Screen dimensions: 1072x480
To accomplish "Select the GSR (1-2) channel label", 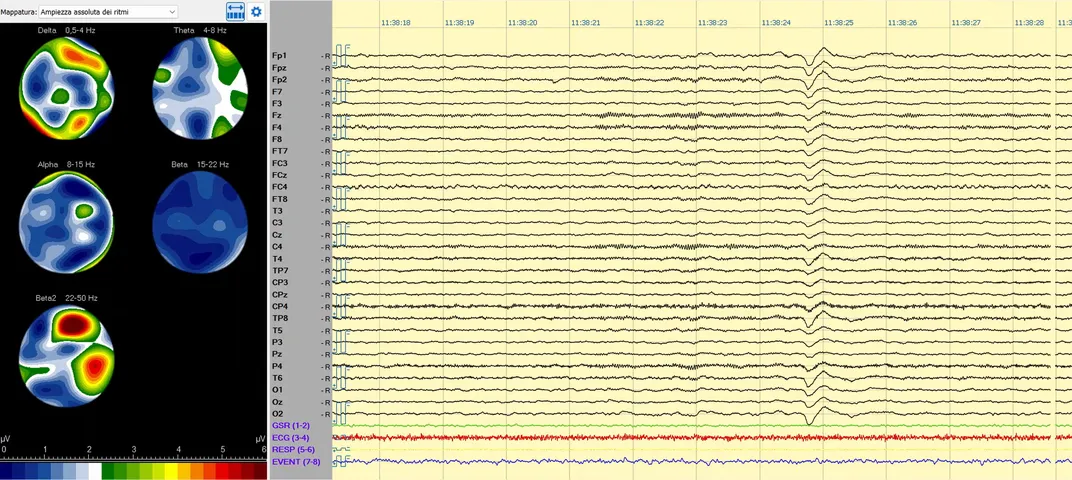I will point(290,425).
